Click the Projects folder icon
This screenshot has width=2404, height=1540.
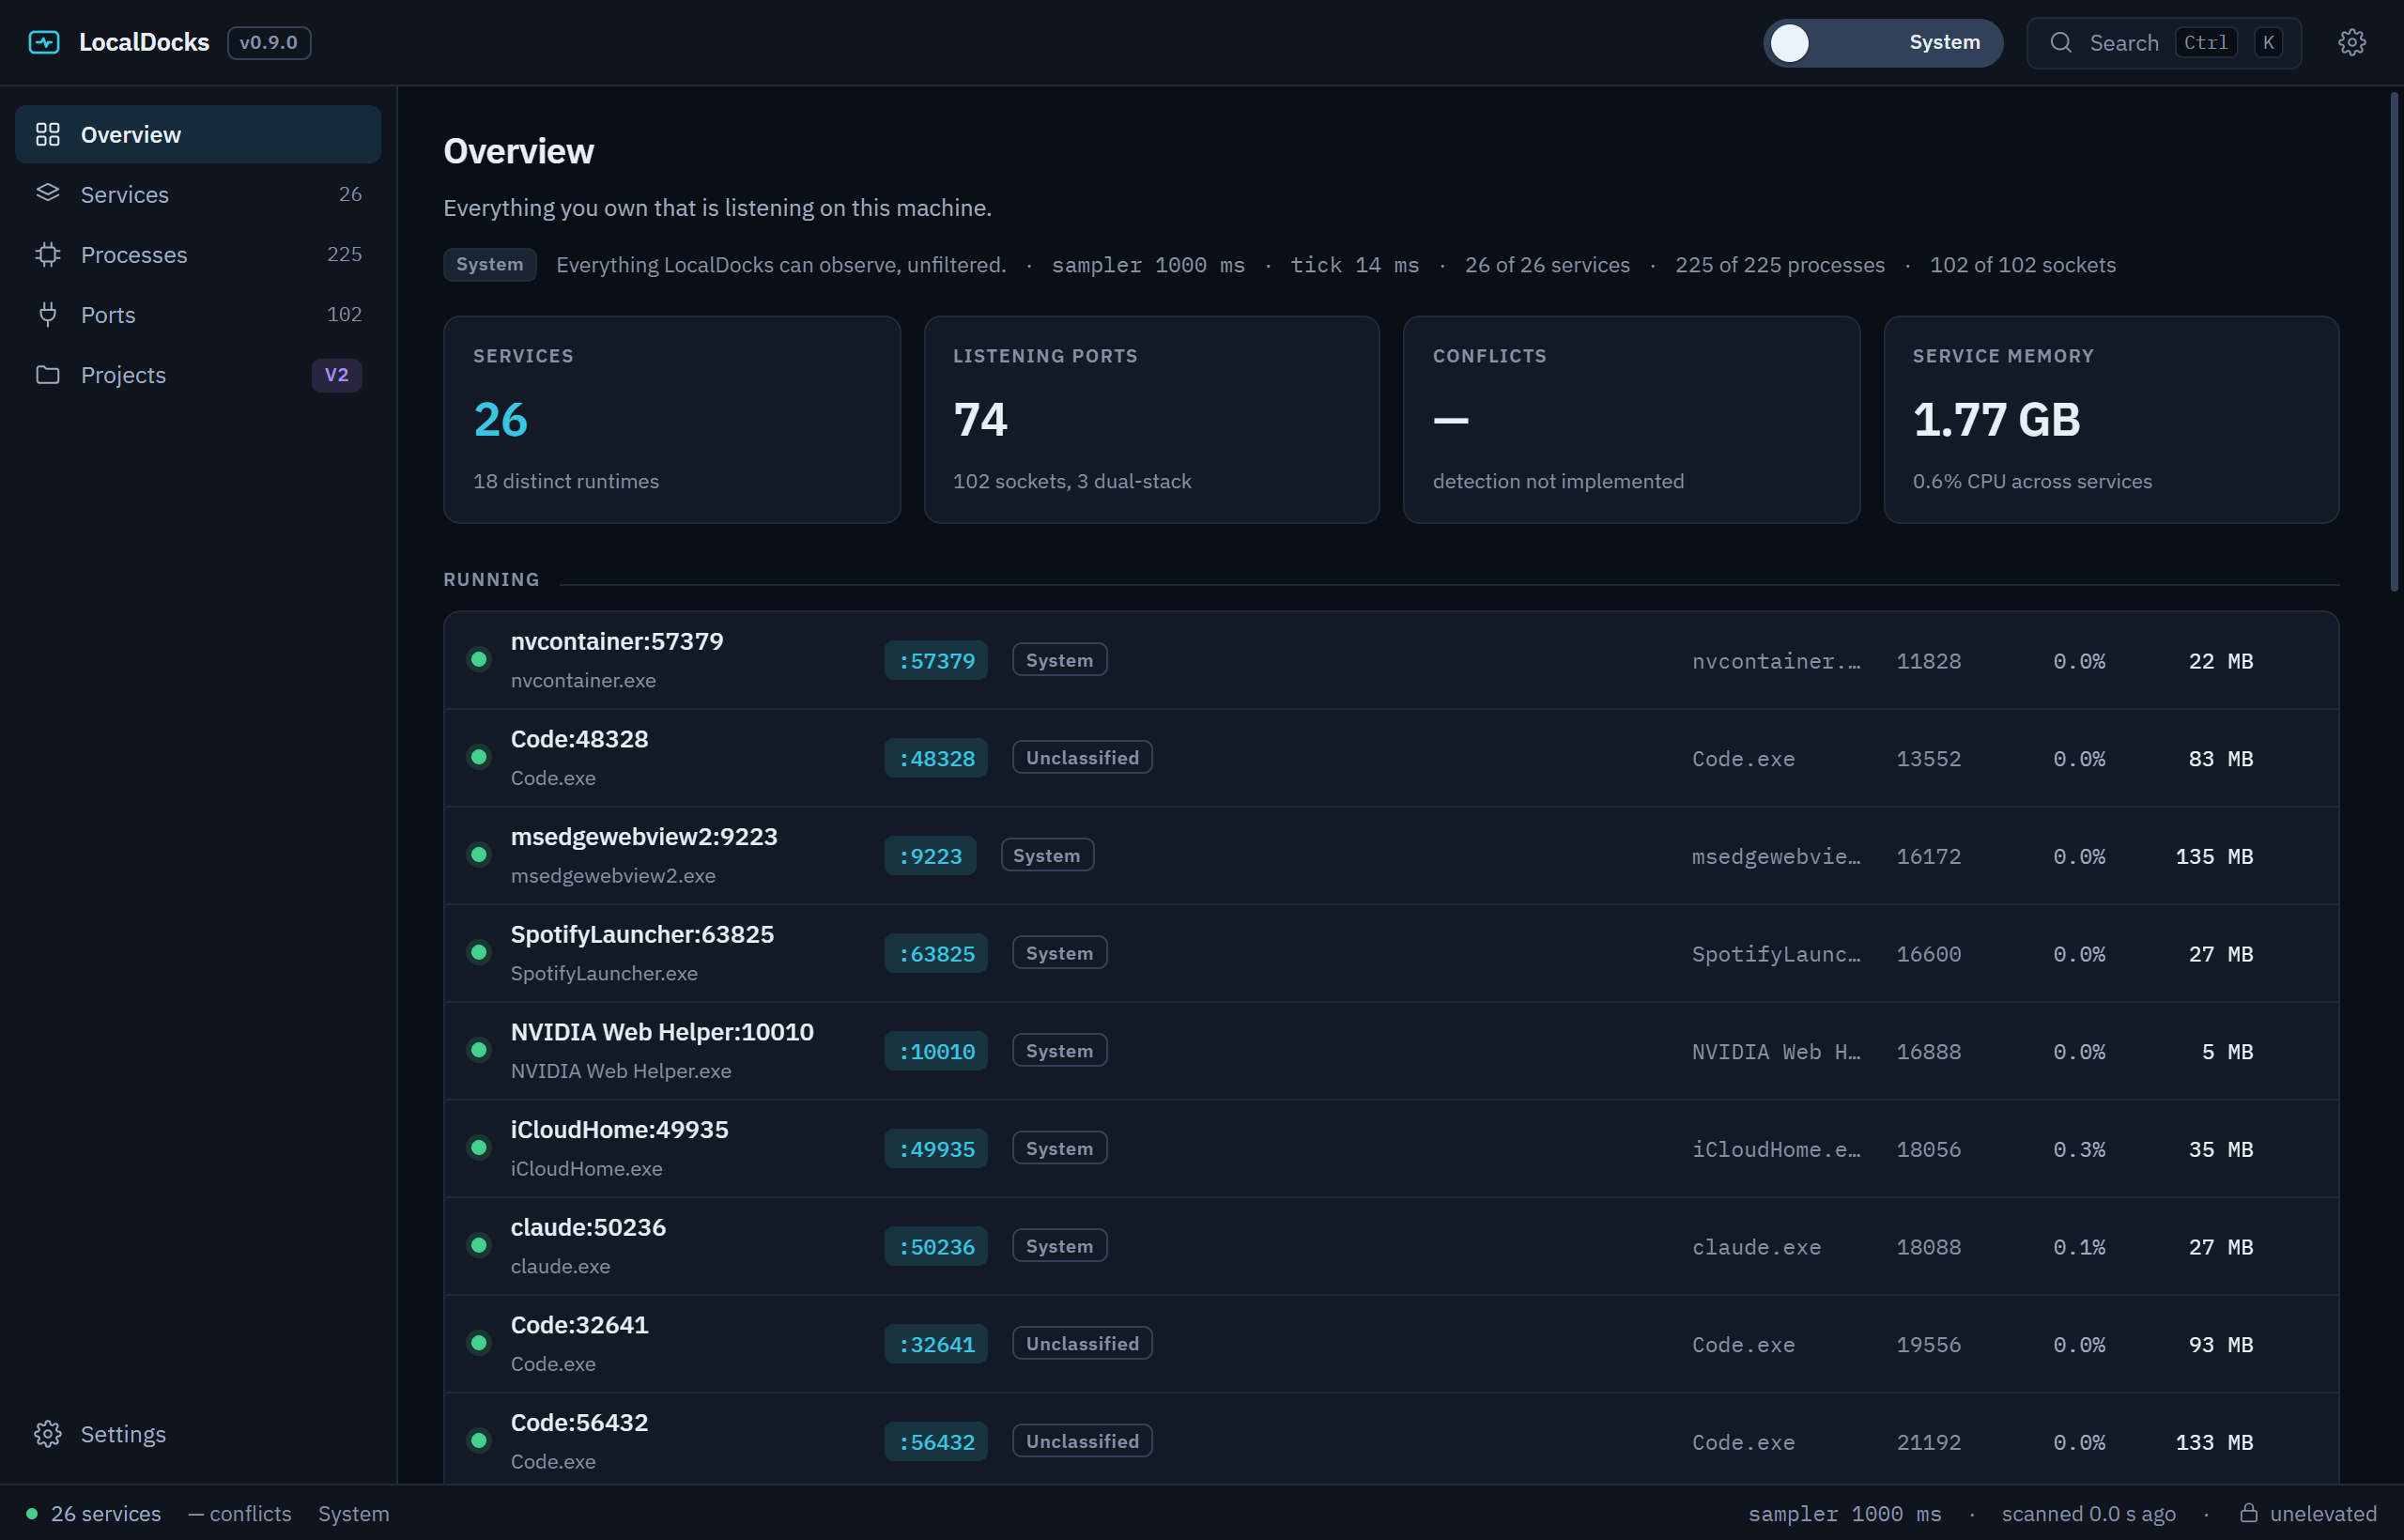click(x=48, y=374)
